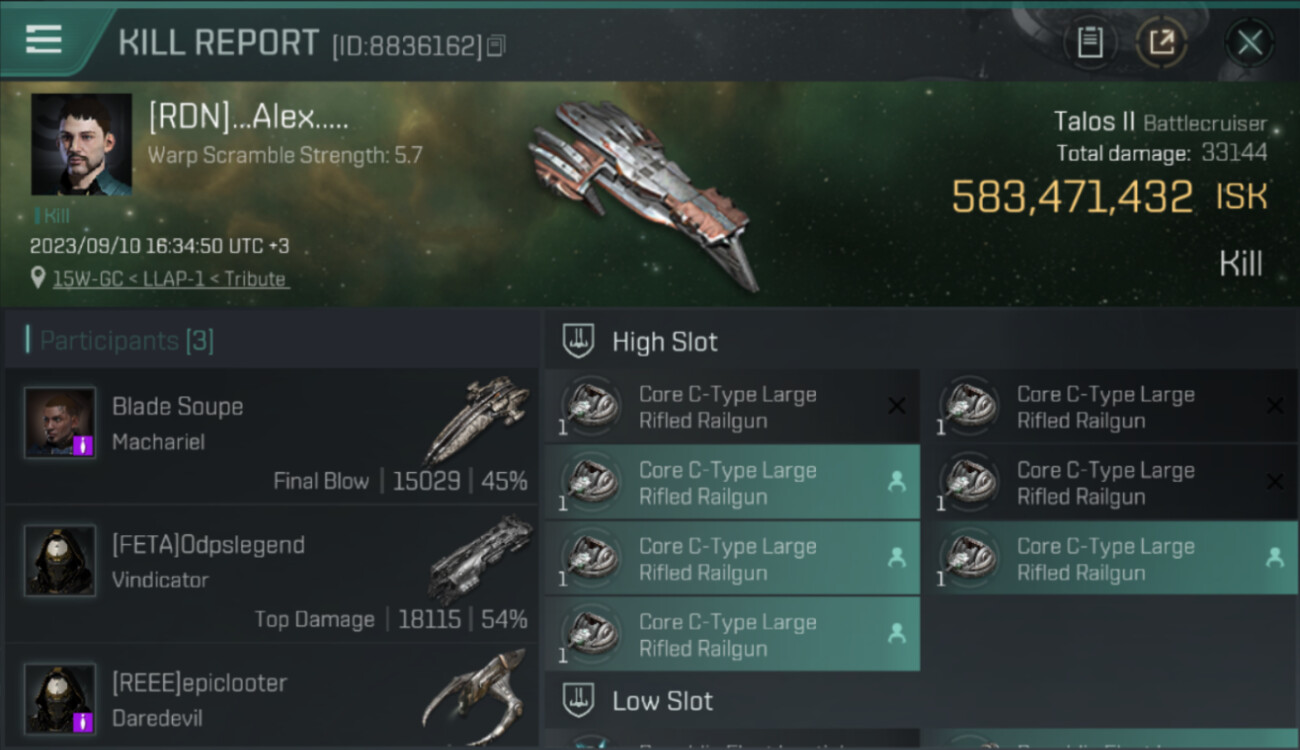The width and height of the screenshot is (1300, 750).
Task: Click the High Slot section icon
Action: point(579,341)
